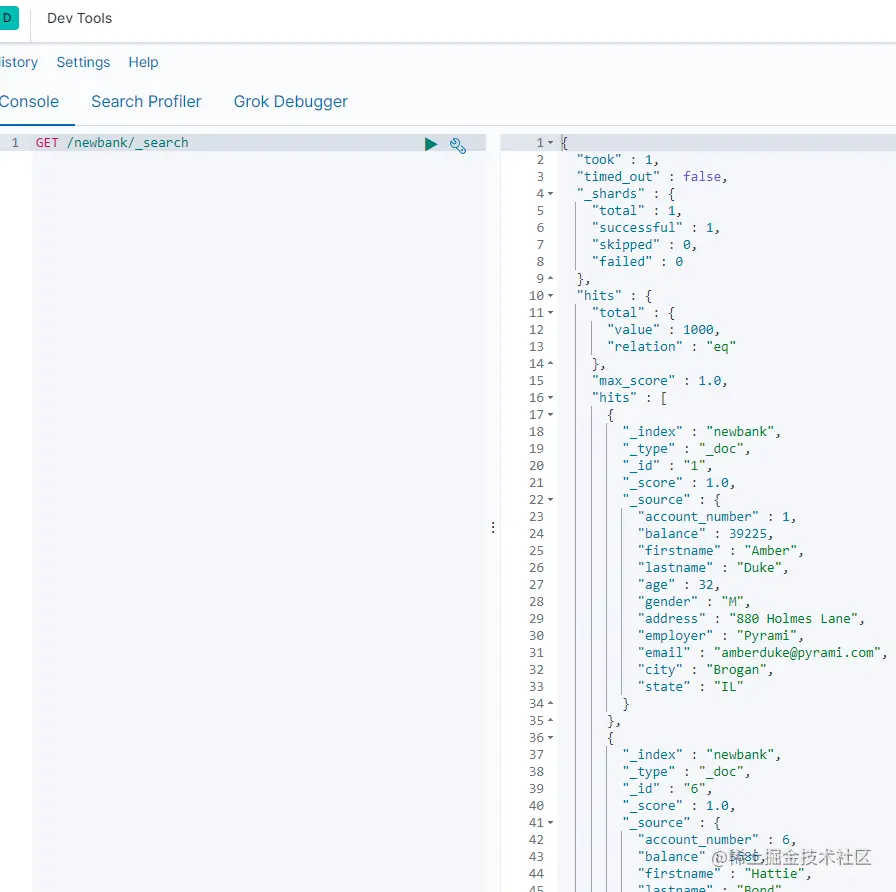Open the wrench actions menu for request
896x892 pixels.
[x=458, y=145]
